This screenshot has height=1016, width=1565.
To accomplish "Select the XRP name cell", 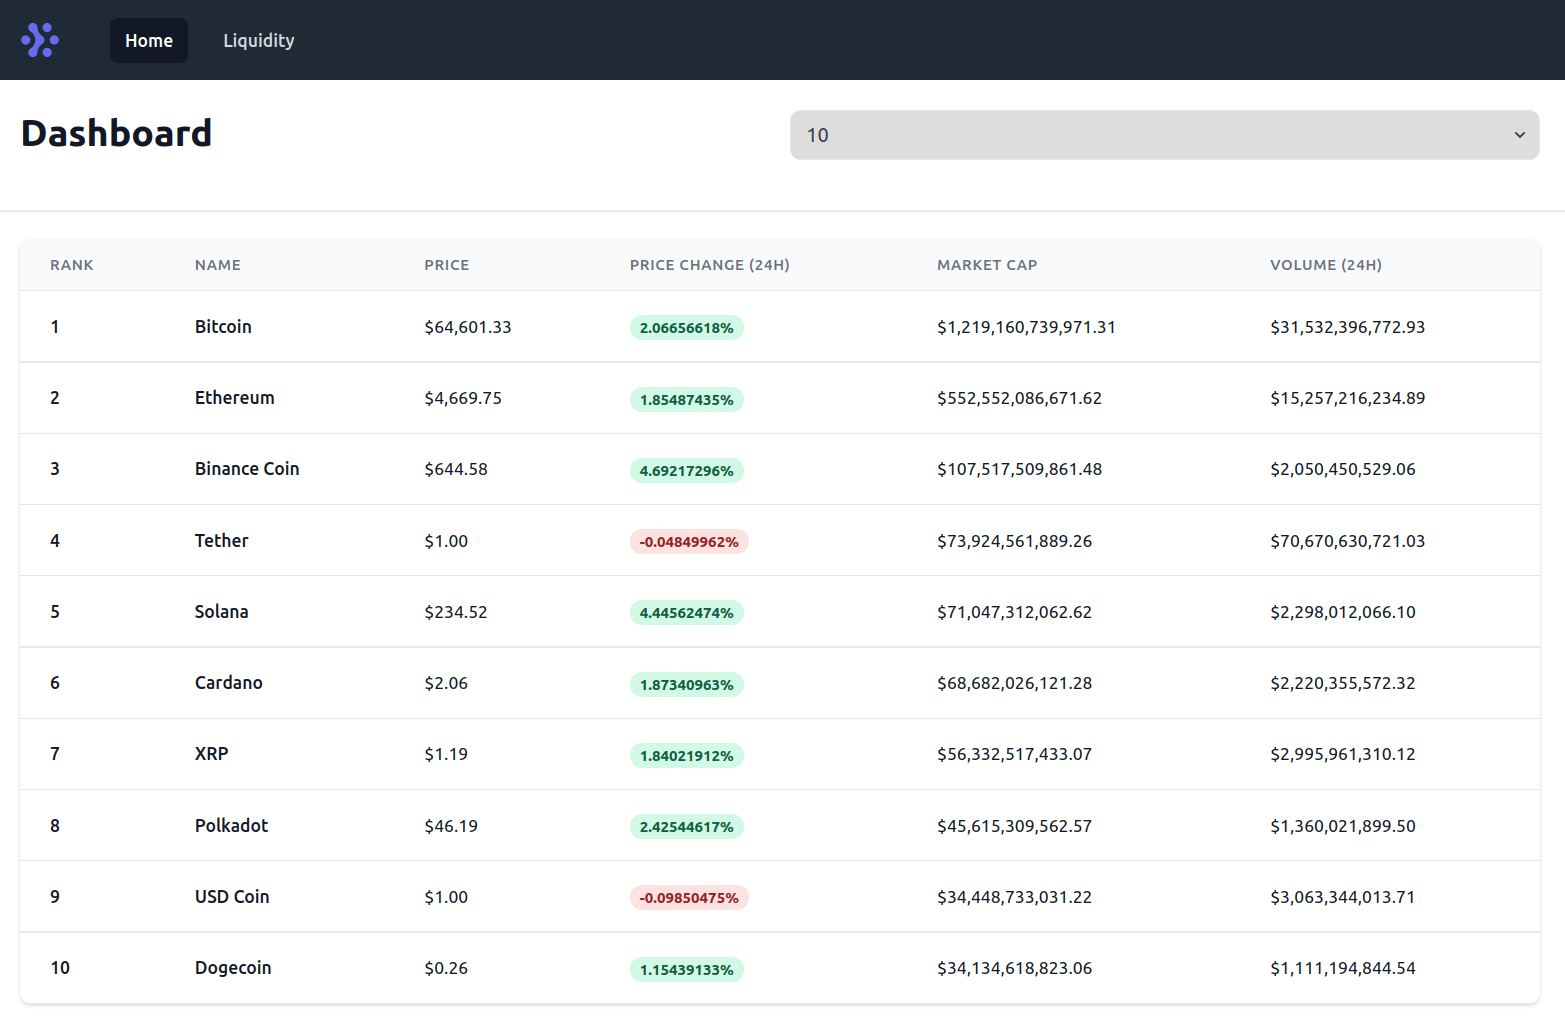I will 212,754.
